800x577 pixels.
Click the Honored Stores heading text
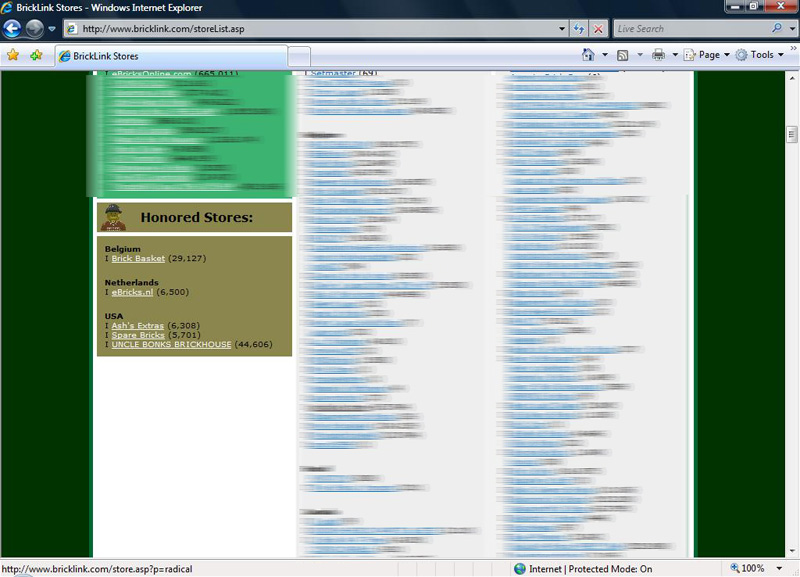pos(197,217)
